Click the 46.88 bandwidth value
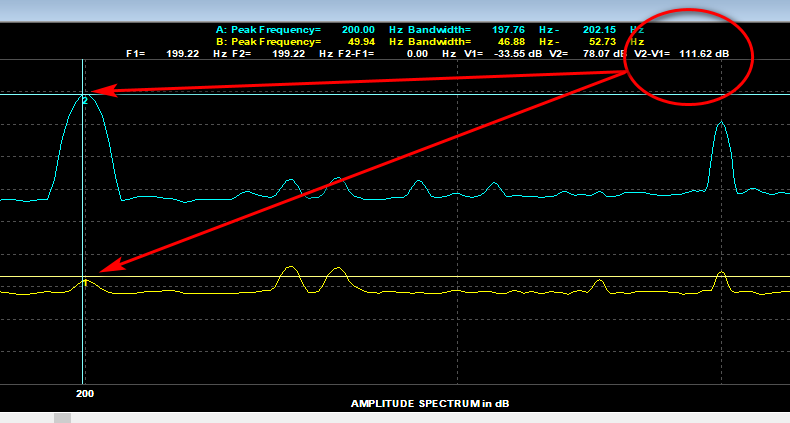Screen dimensions: 790x423 point(511,42)
